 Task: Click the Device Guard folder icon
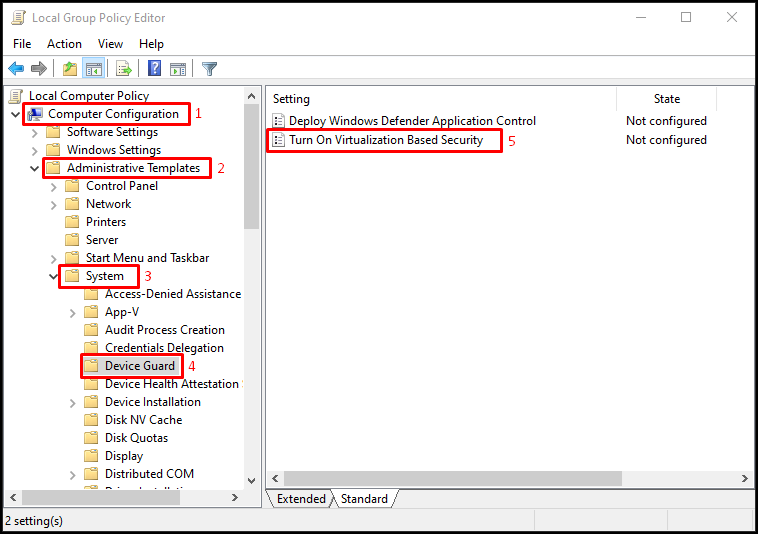tap(91, 366)
